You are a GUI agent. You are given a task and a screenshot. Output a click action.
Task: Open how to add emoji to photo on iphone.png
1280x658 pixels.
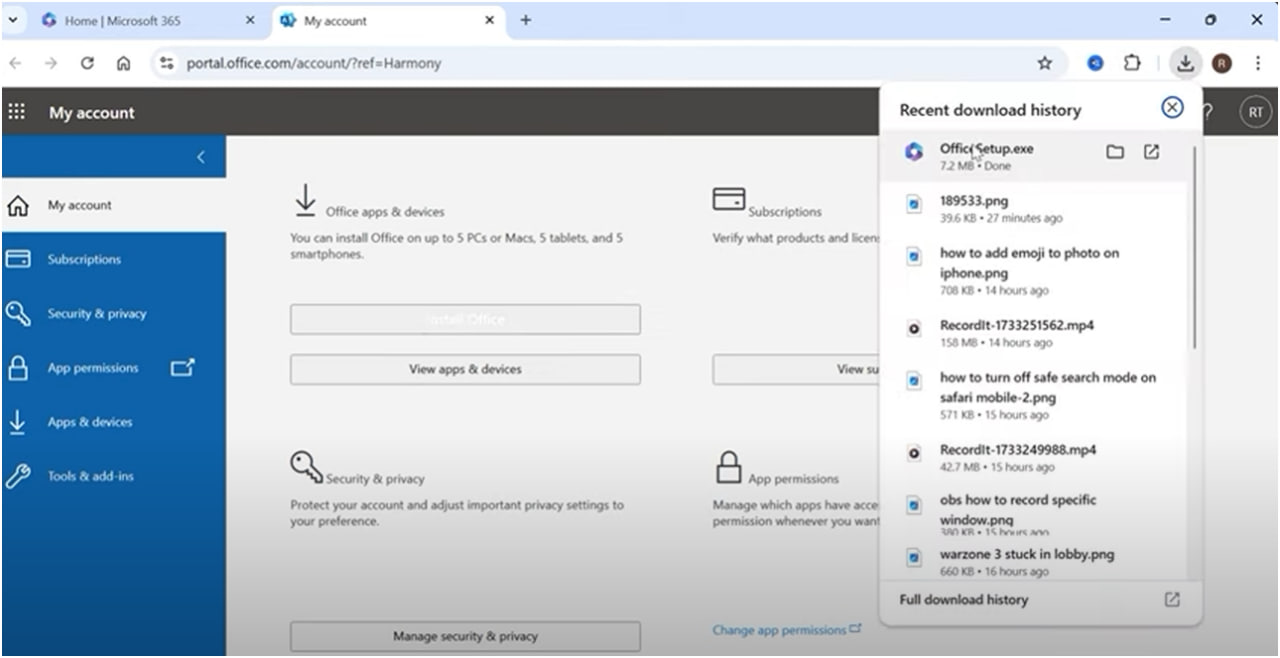tap(1035, 270)
